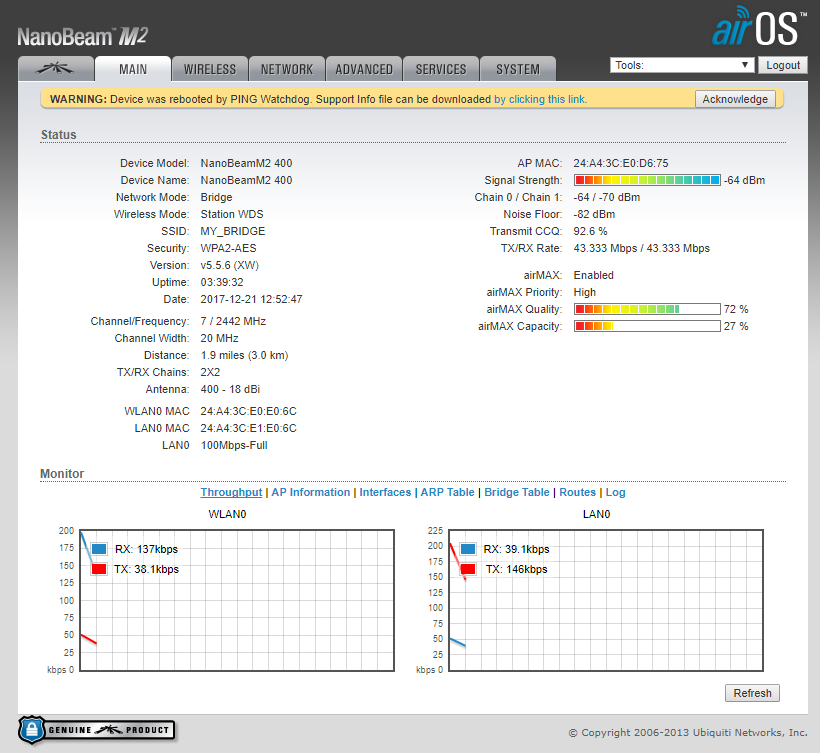Select the Security value WPA2-AES

(x=229, y=248)
